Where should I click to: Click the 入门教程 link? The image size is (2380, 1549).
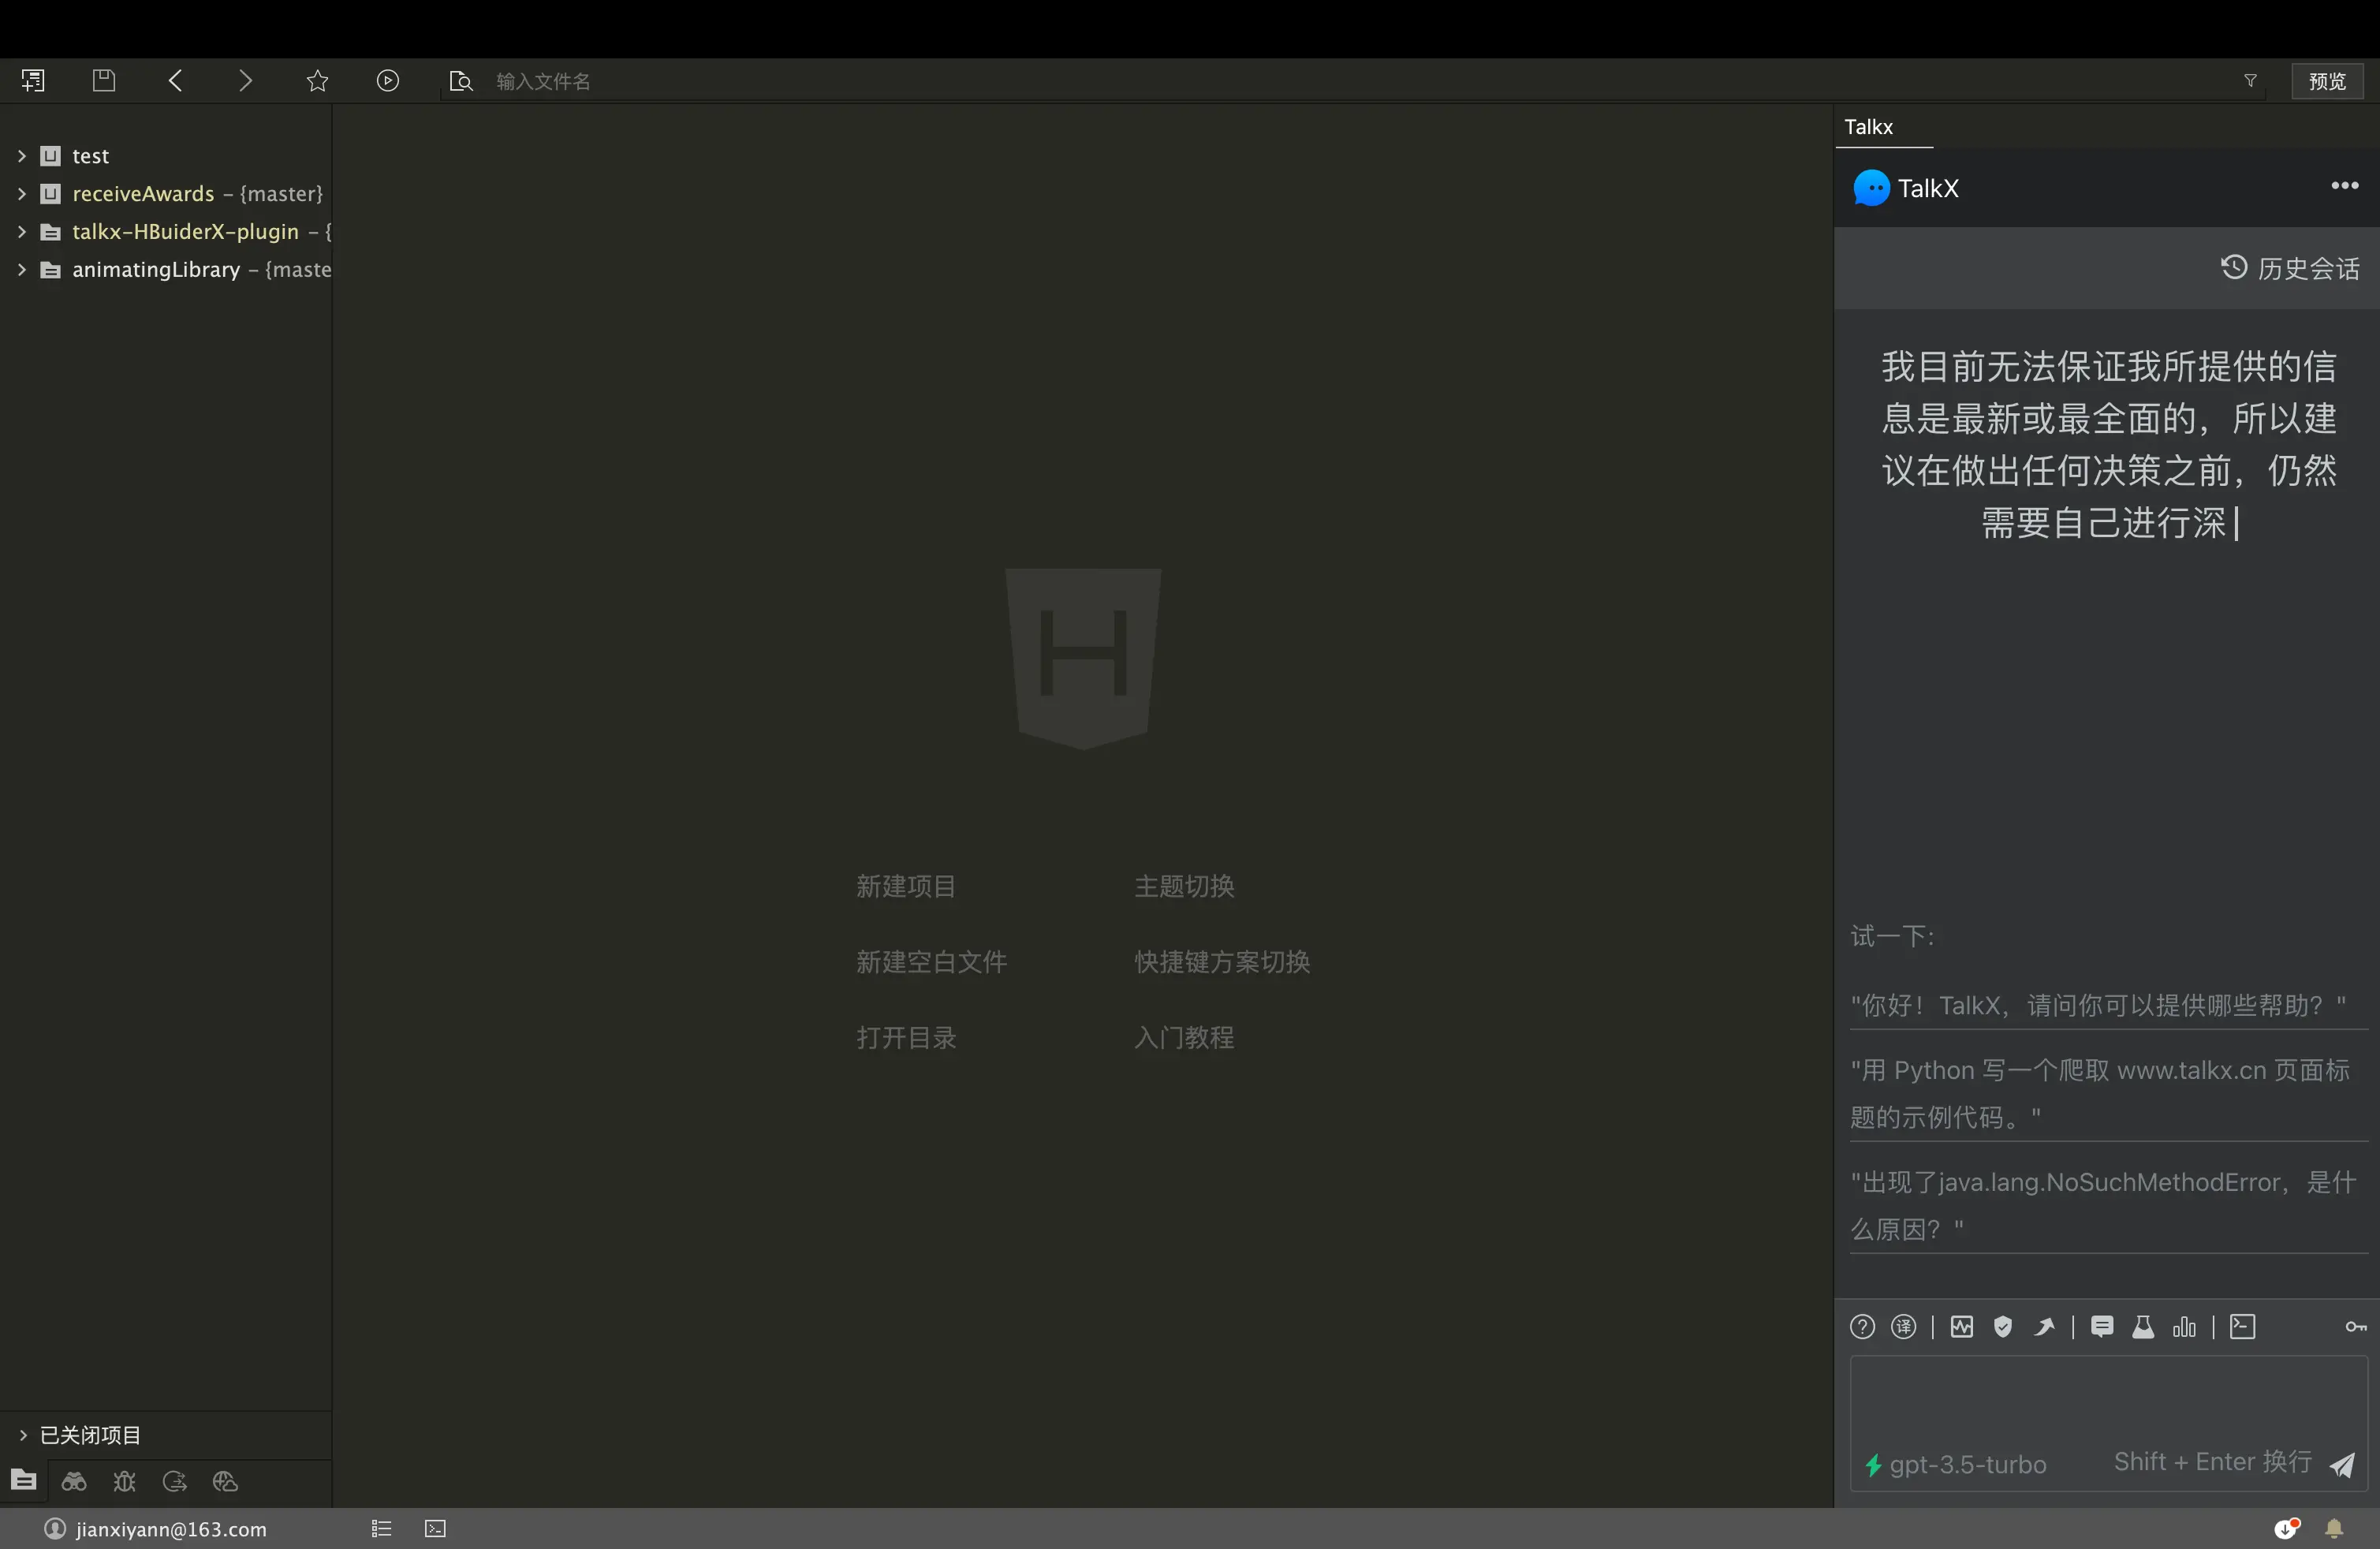[1184, 1038]
